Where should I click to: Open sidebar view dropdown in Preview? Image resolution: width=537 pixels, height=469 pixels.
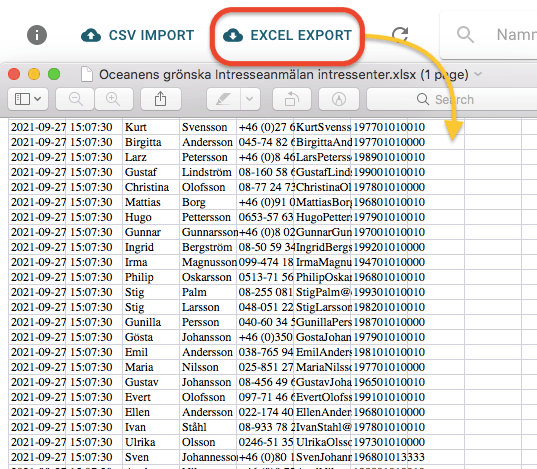click(x=28, y=99)
